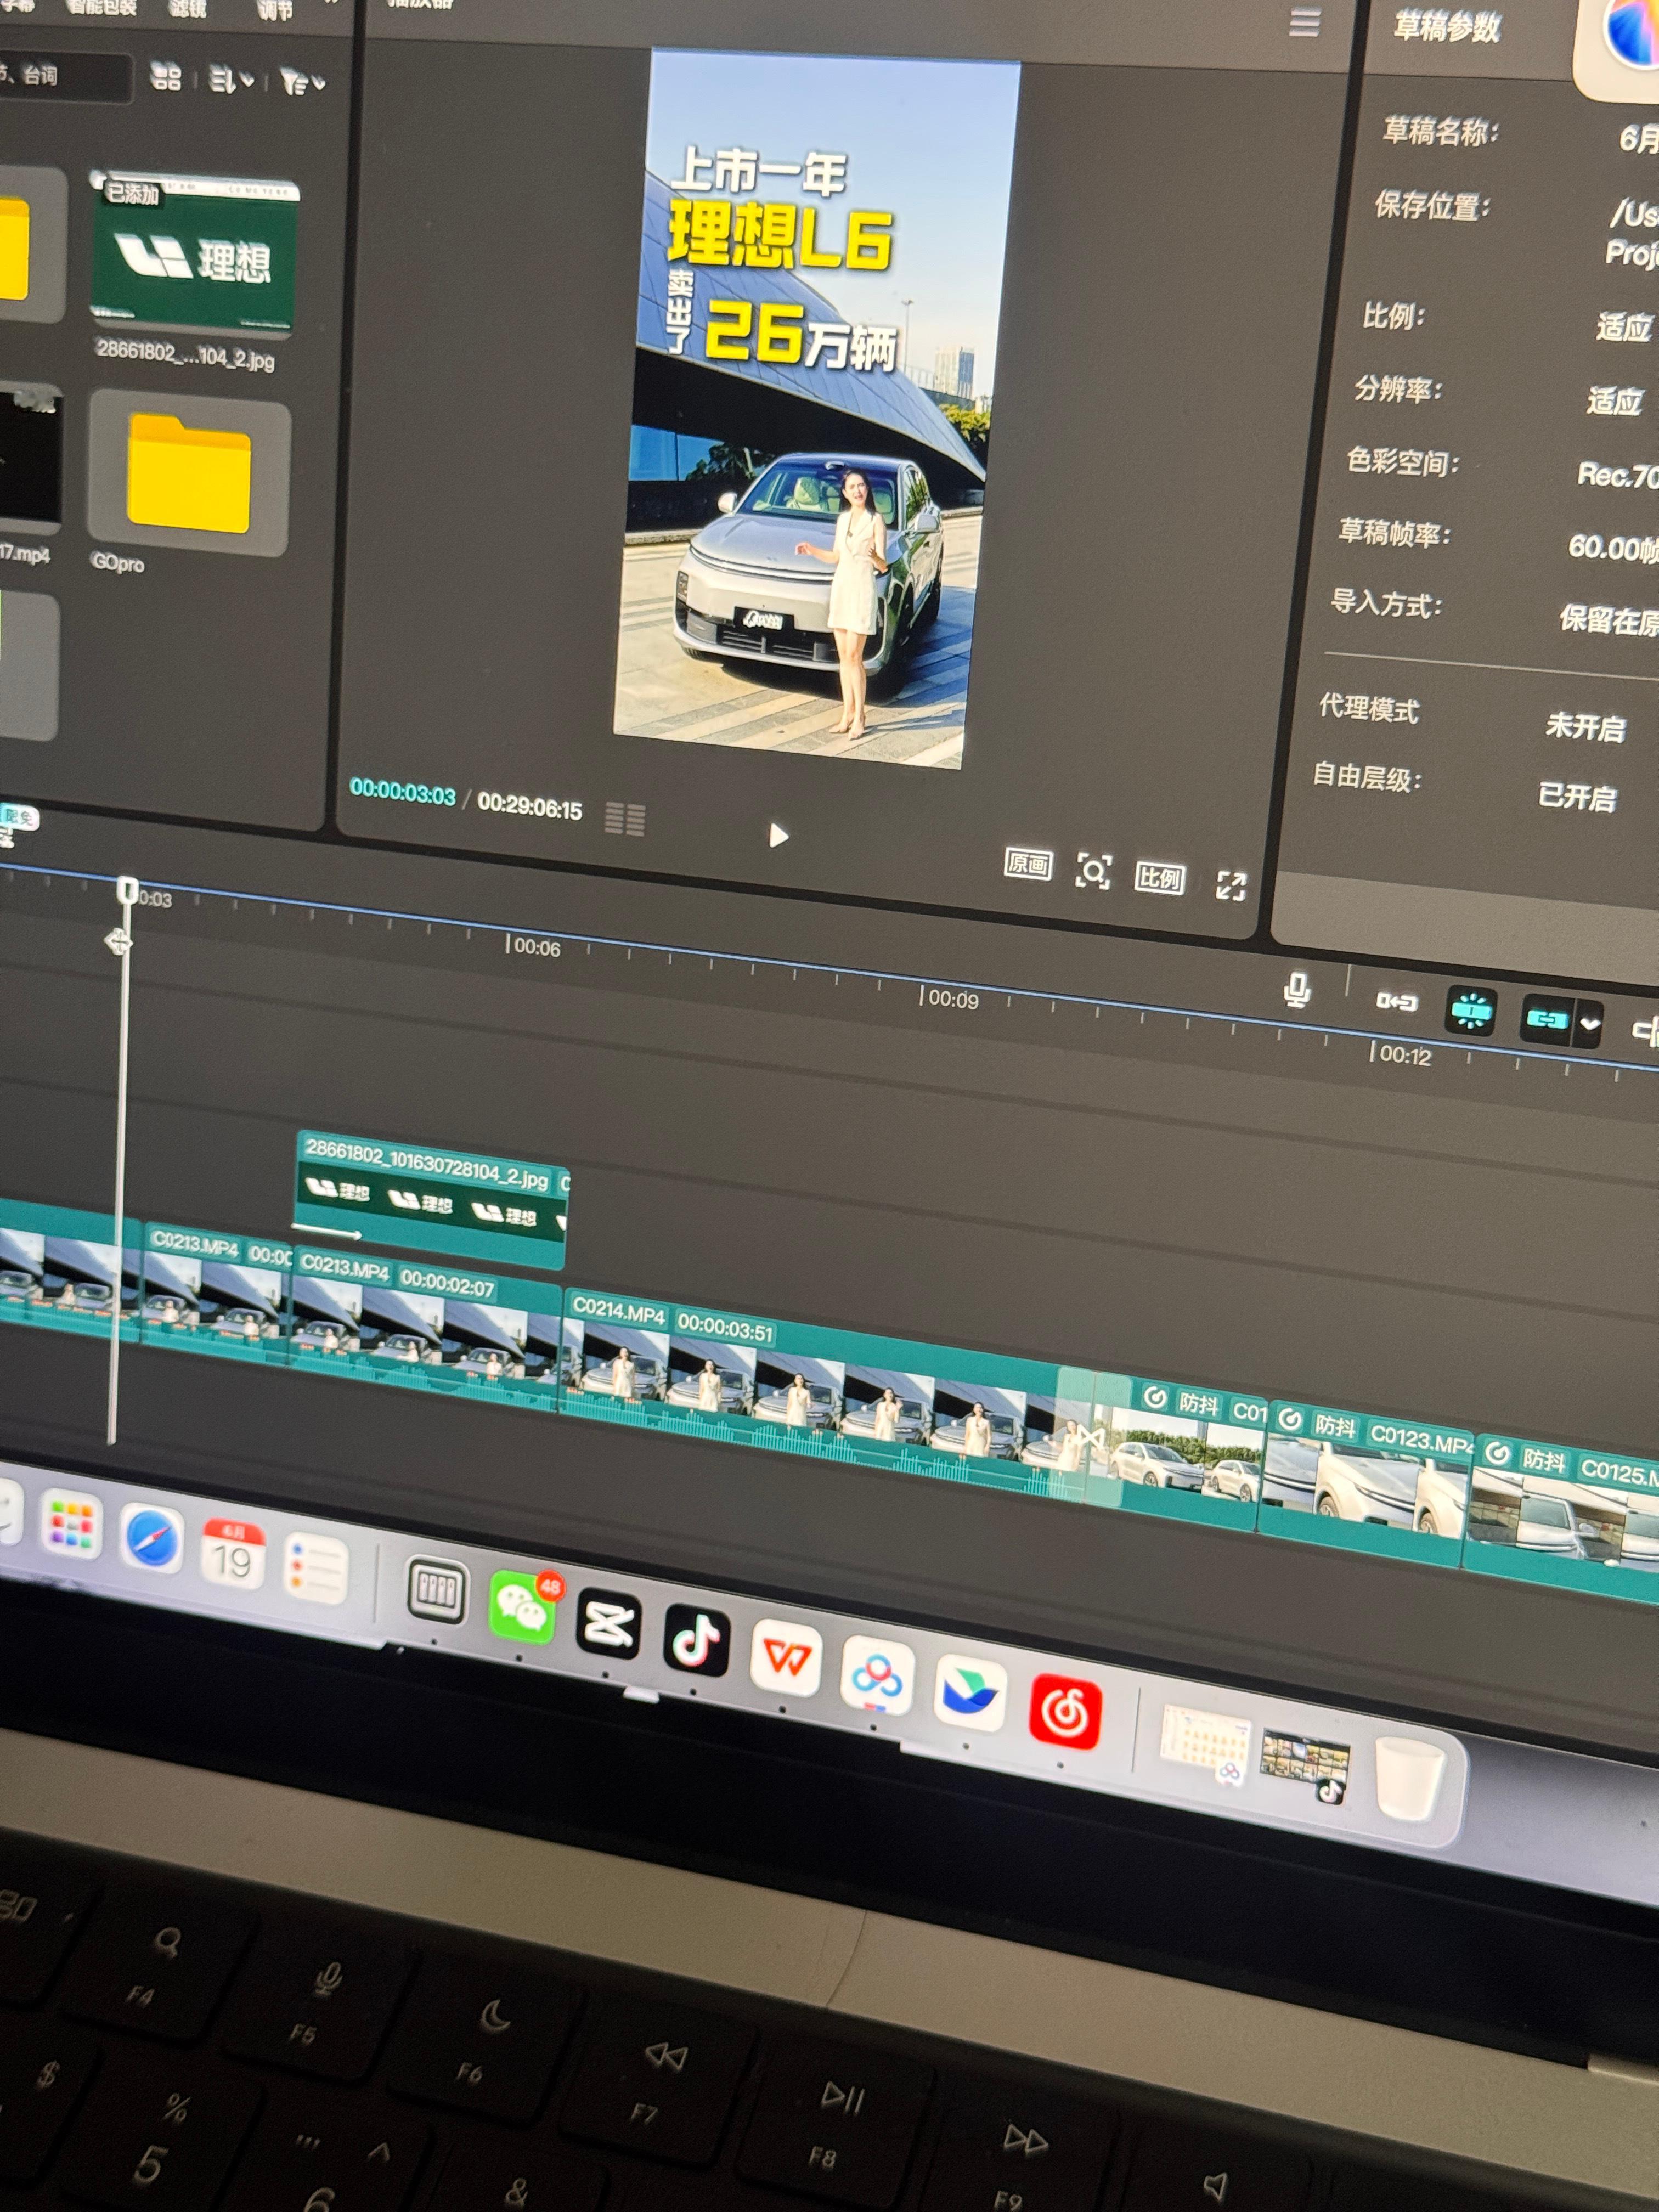1659x2212 pixels.
Task: Open the Trash in the Dock
Action: tap(1410, 1778)
